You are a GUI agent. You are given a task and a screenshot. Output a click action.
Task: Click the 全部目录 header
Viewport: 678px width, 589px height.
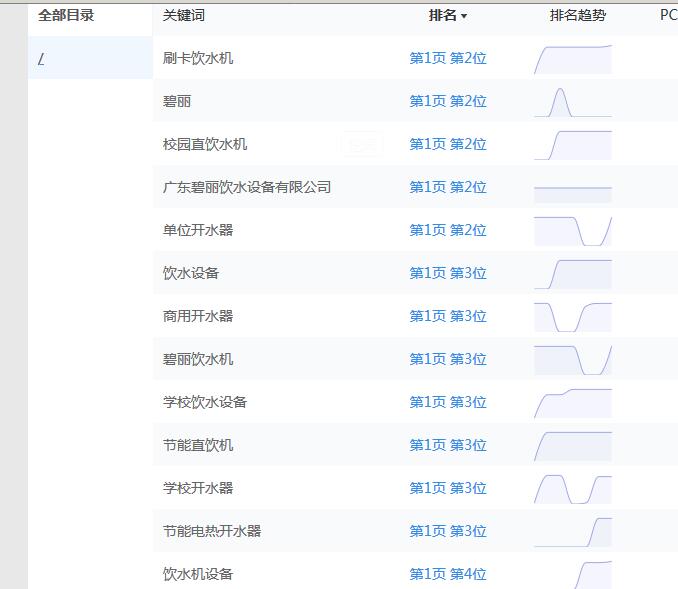(66, 16)
